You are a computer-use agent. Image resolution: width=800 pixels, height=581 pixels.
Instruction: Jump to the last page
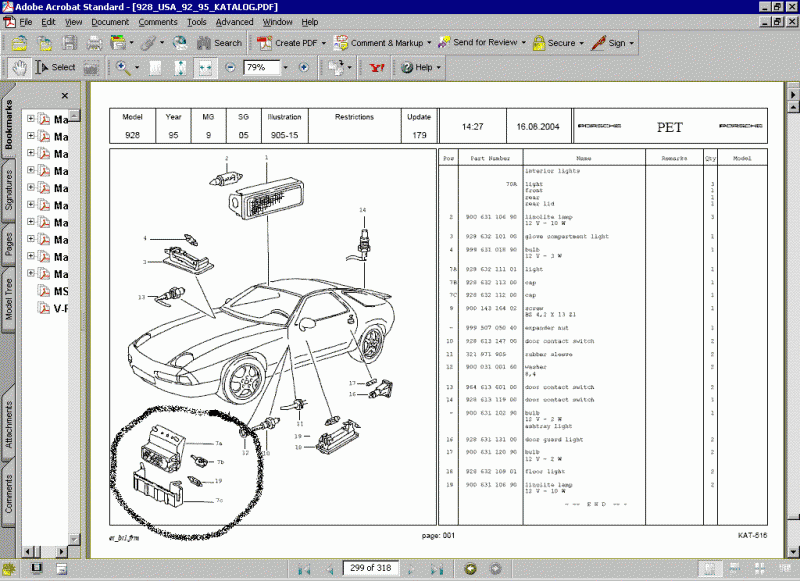(436, 569)
